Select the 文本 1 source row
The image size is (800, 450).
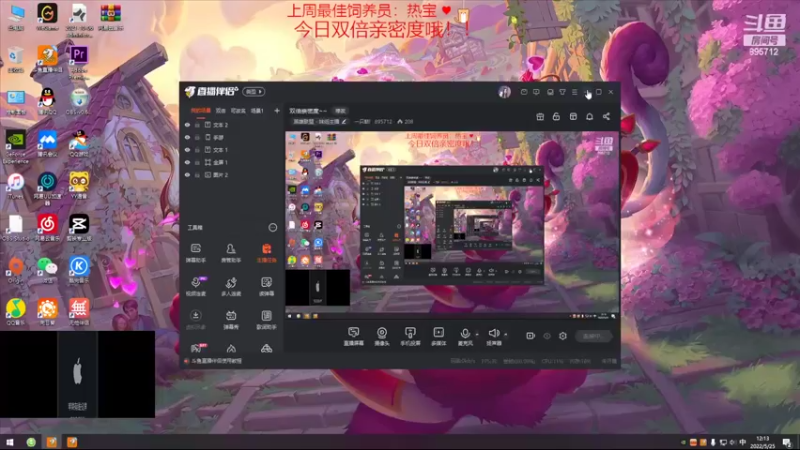coord(232,150)
